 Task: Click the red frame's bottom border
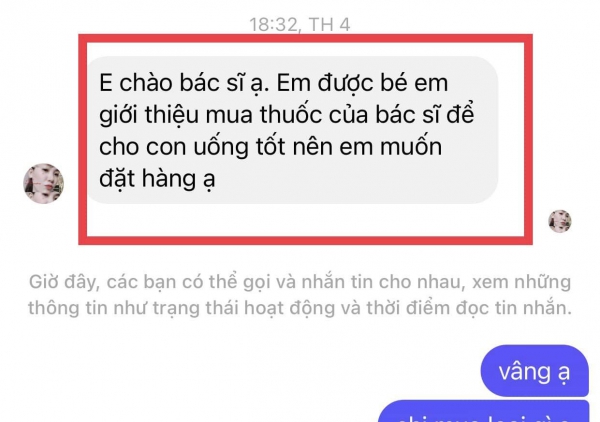(x=305, y=241)
